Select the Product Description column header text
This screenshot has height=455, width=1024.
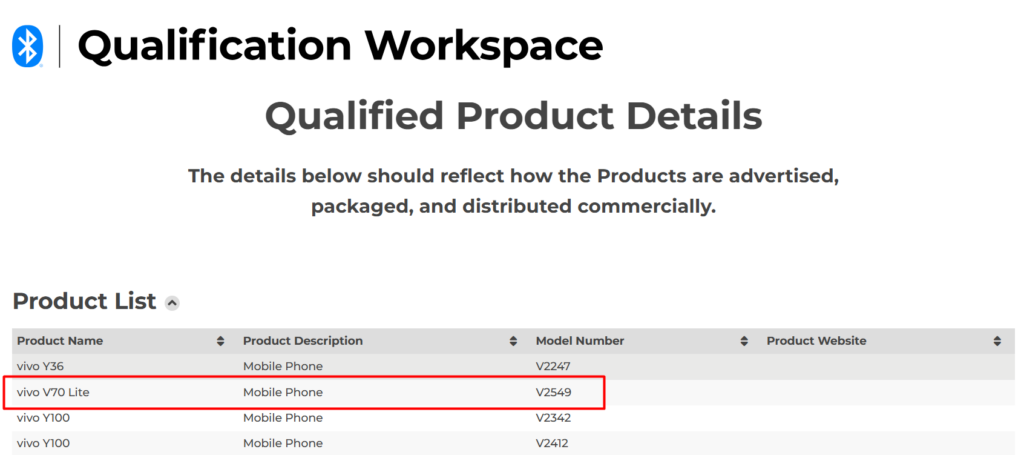pos(303,341)
